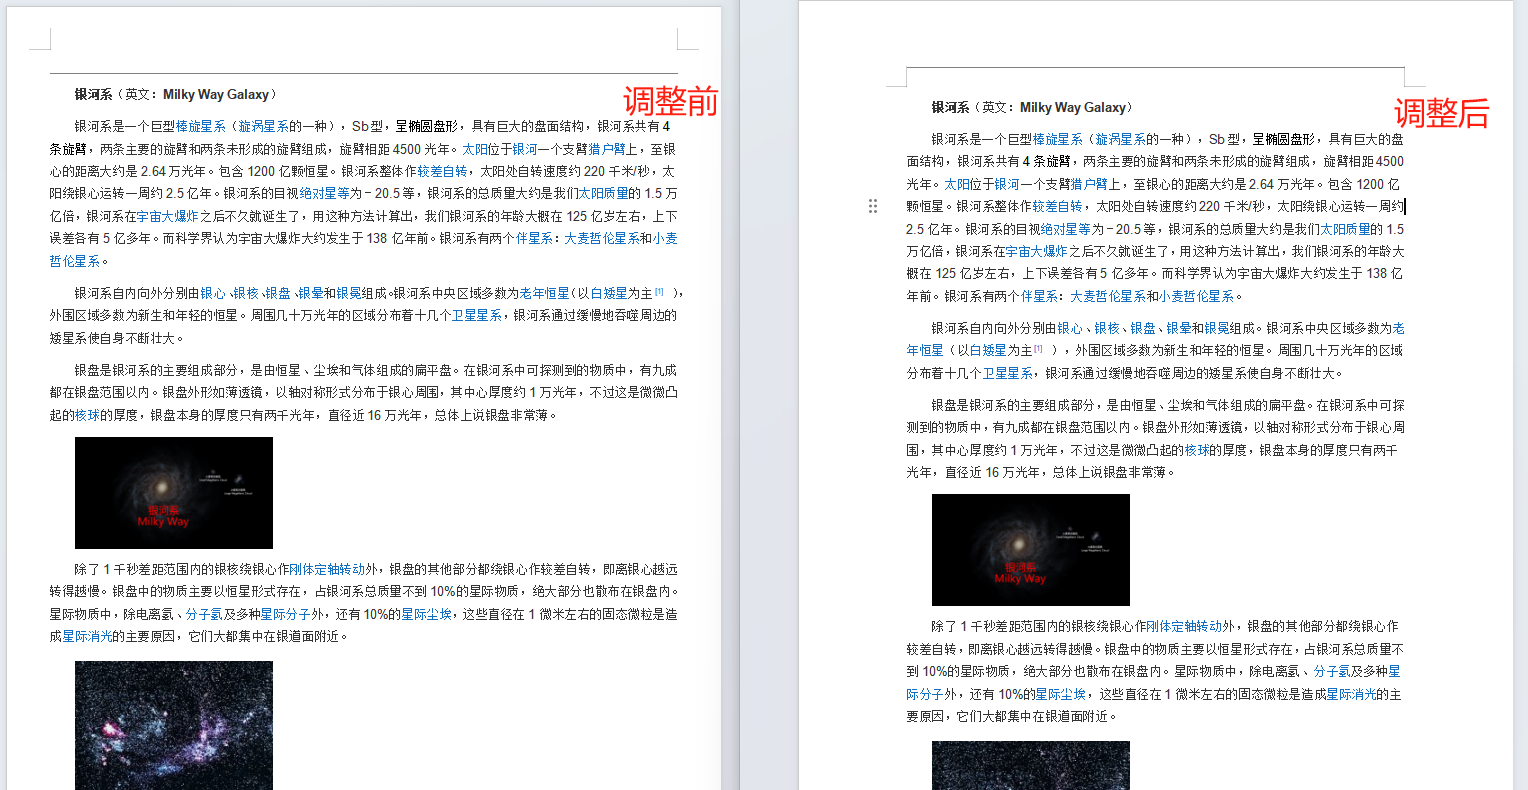Open 宇宙大爆炸 link in right document
1528x790 pixels.
(1037, 251)
